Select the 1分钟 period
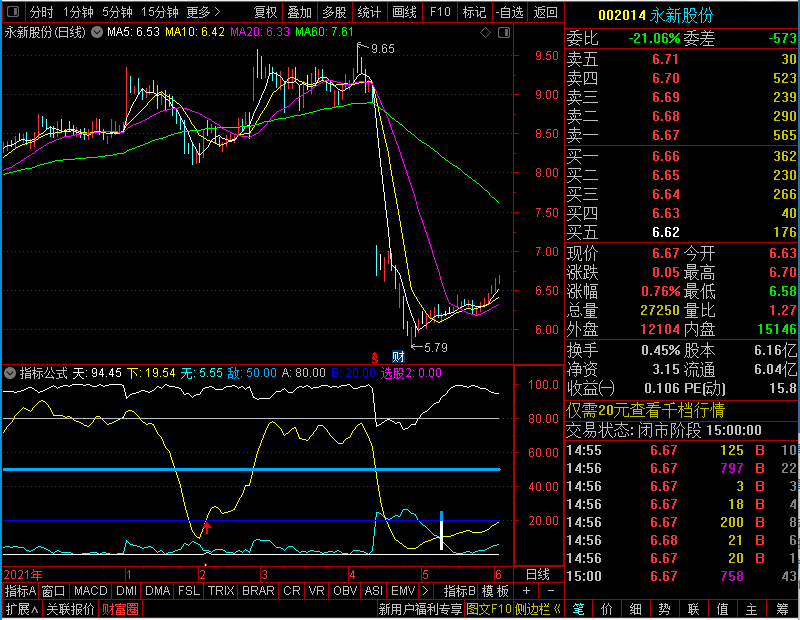 pos(78,12)
